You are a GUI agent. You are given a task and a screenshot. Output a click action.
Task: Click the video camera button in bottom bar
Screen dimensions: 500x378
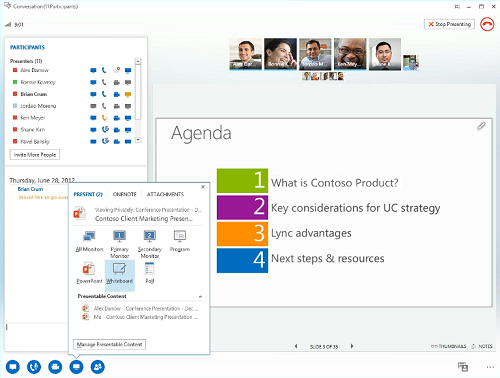55,367
